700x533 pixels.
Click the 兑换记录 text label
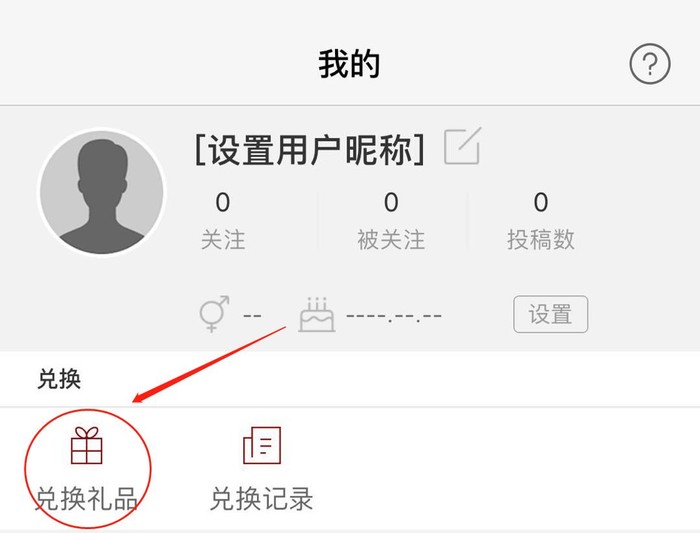(262, 499)
